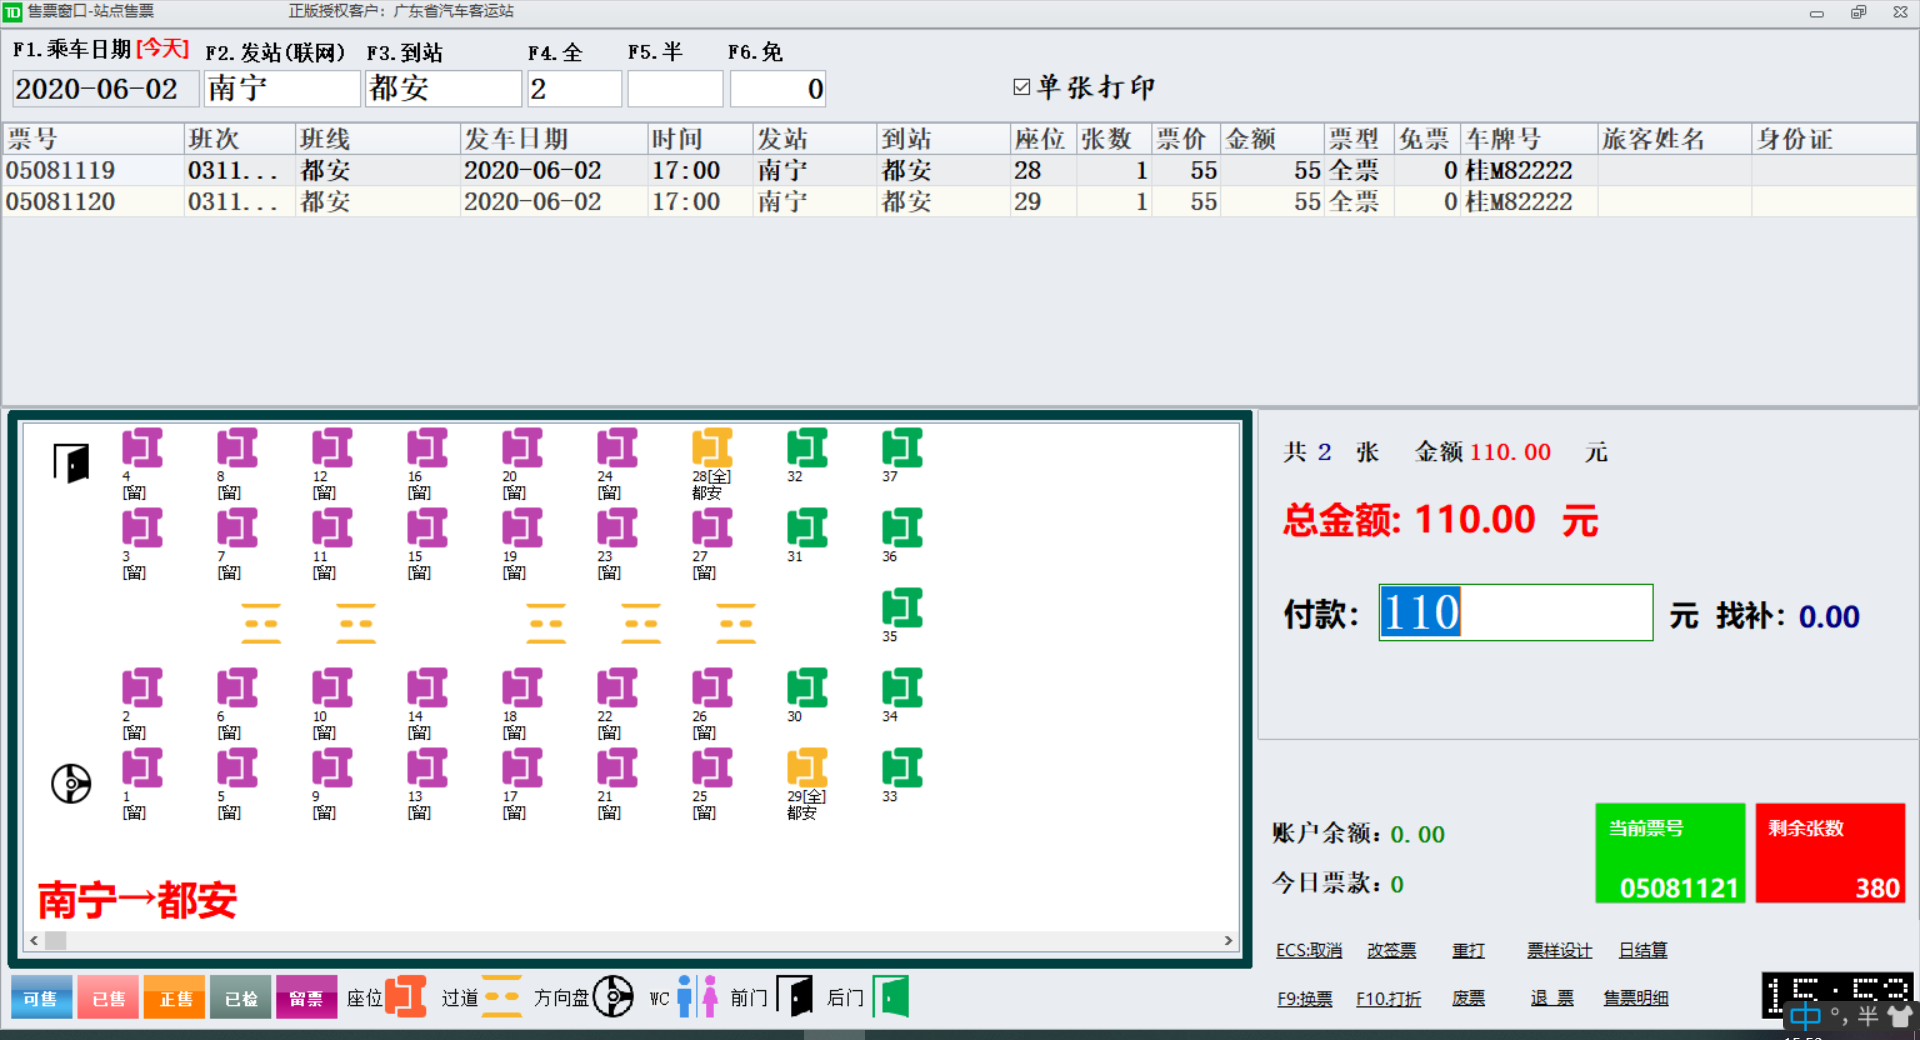Select available seat 30

tap(806, 689)
